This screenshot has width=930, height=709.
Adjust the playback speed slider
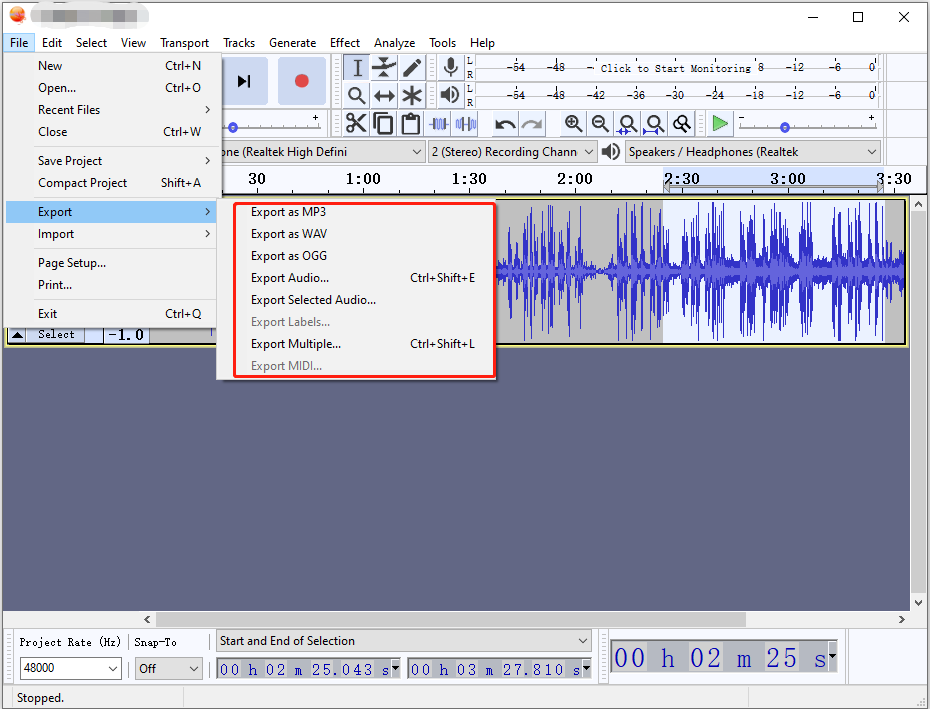(x=785, y=128)
